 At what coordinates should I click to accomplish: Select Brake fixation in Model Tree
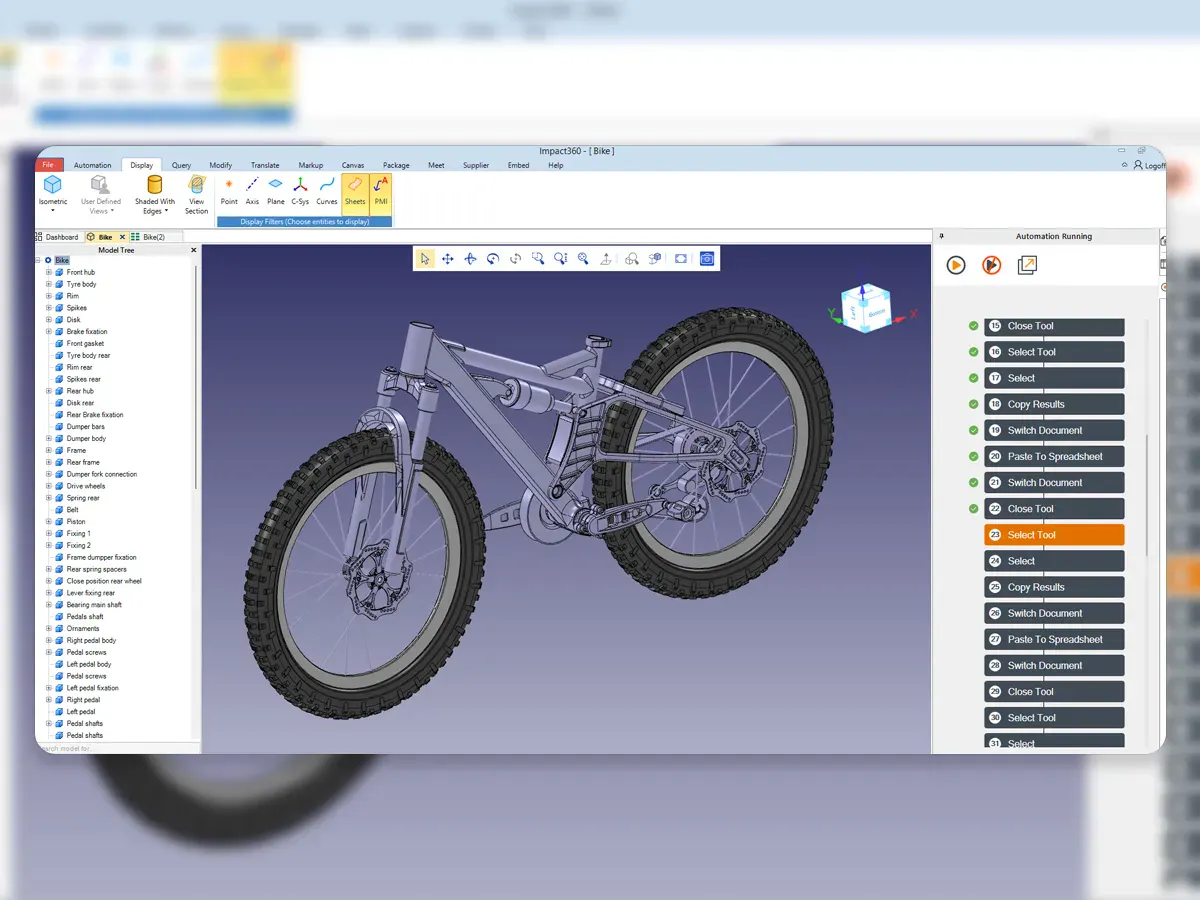point(87,332)
